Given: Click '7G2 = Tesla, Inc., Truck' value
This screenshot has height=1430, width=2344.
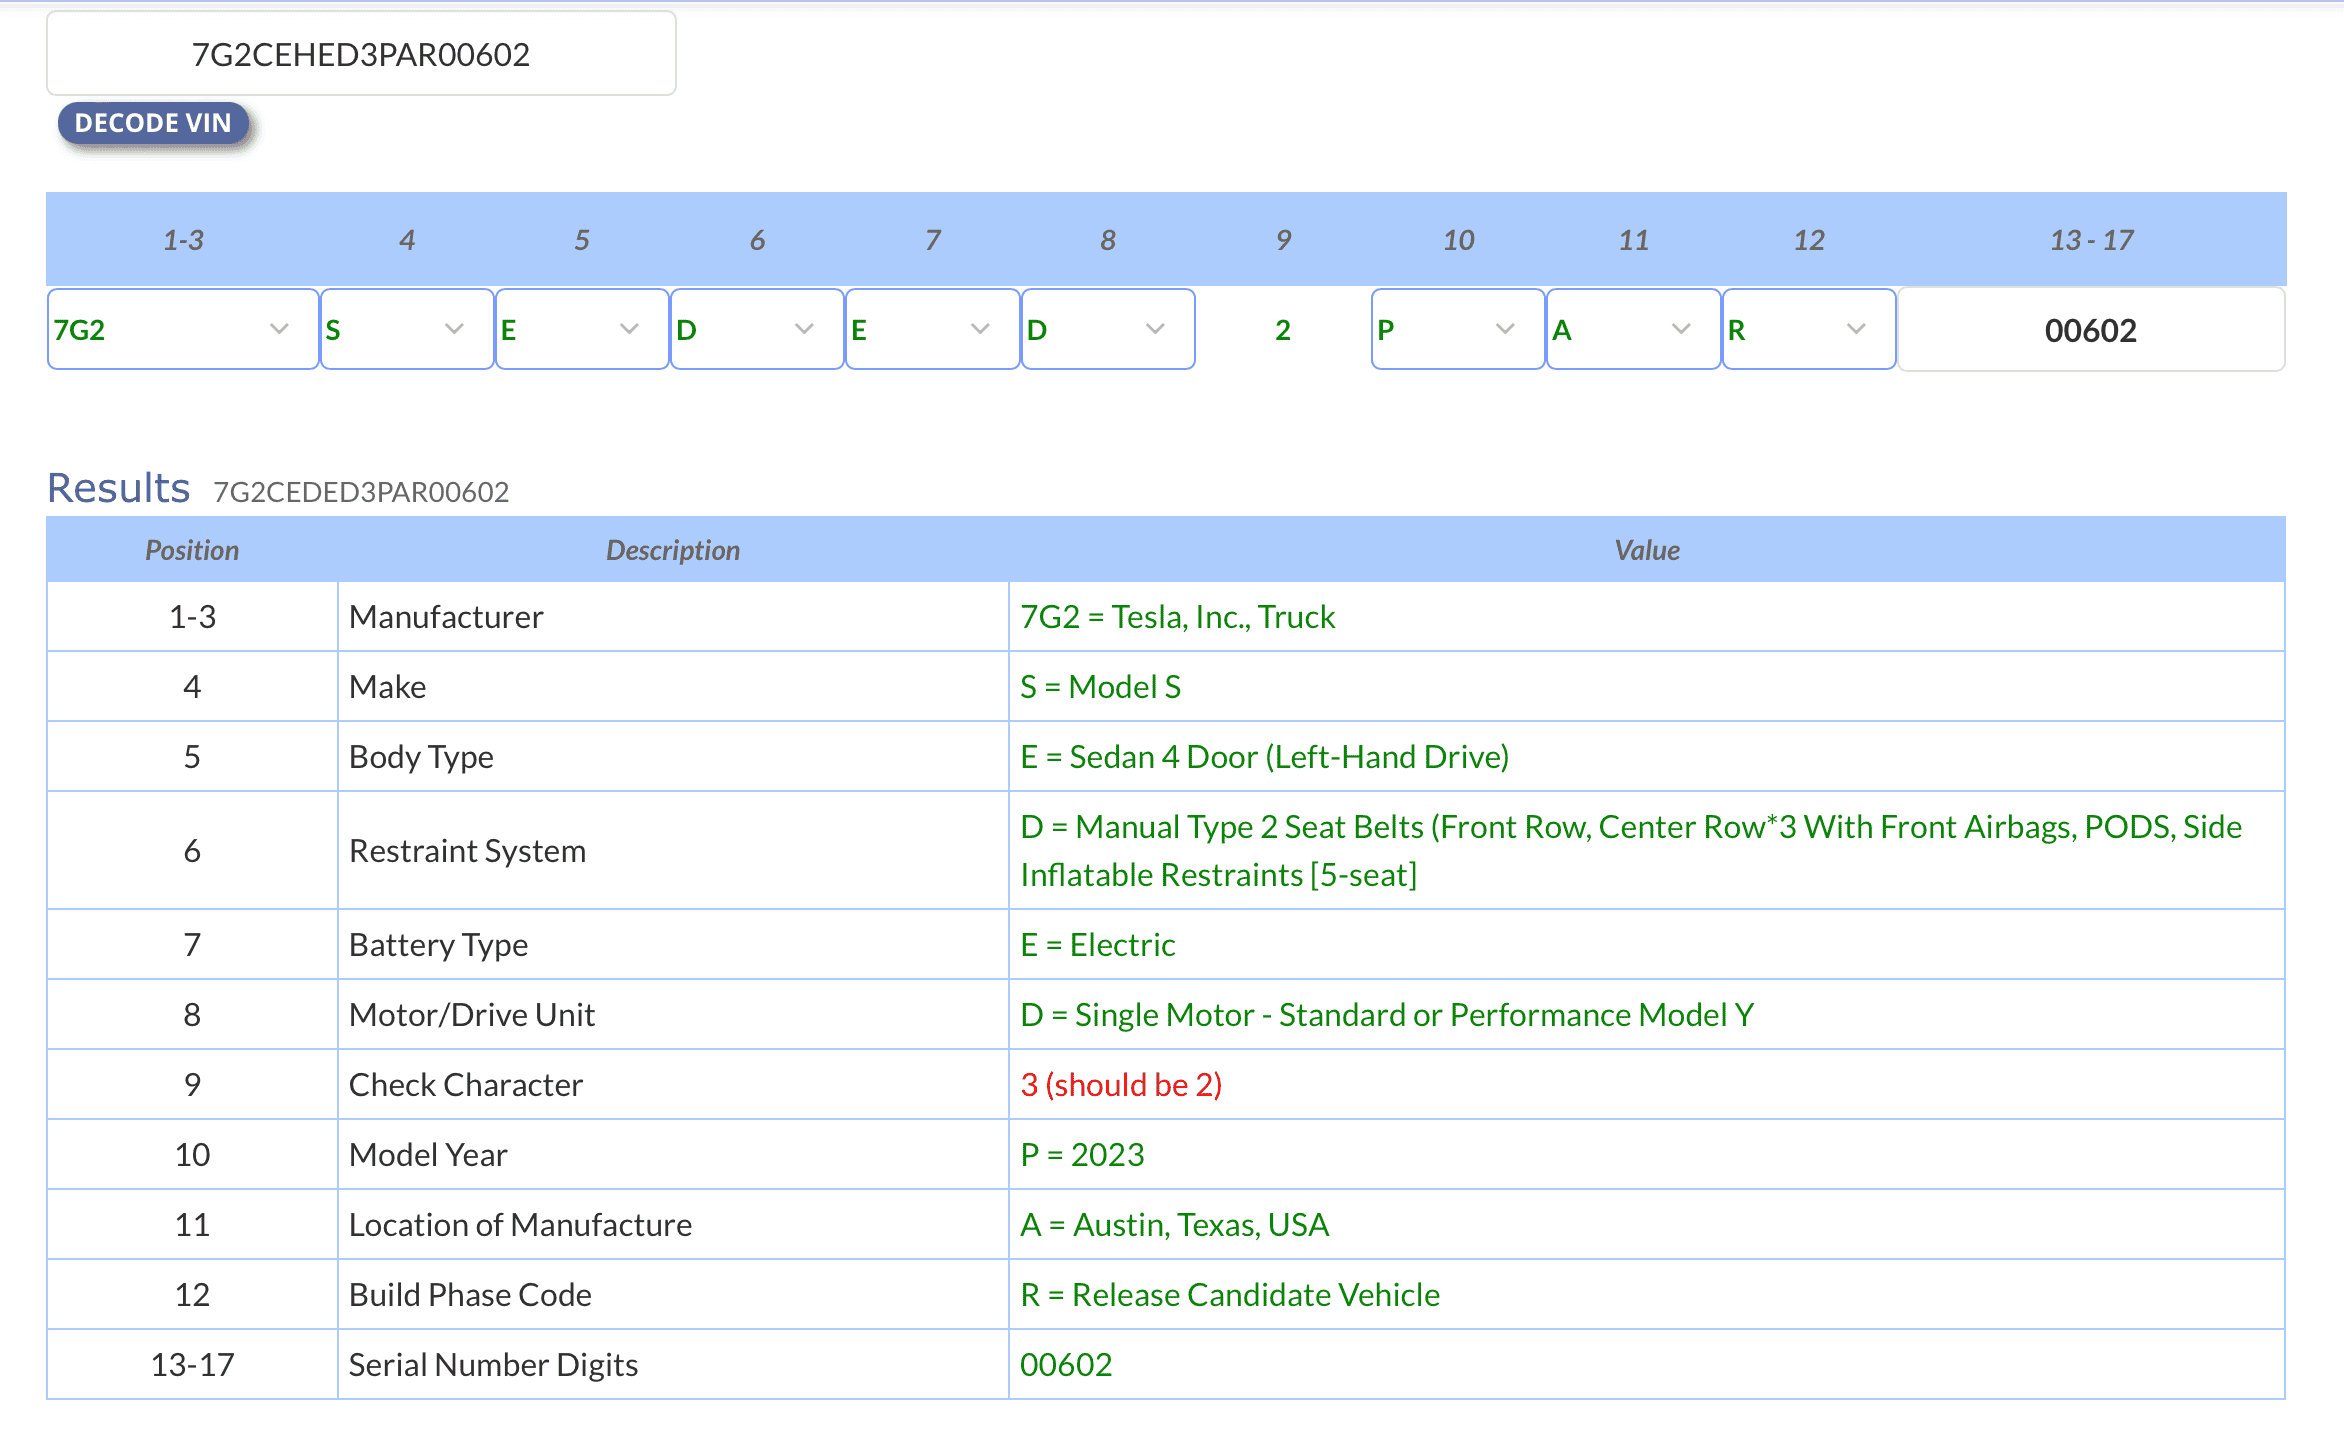Looking at the screenshot, I should [x=1177, y=617].
